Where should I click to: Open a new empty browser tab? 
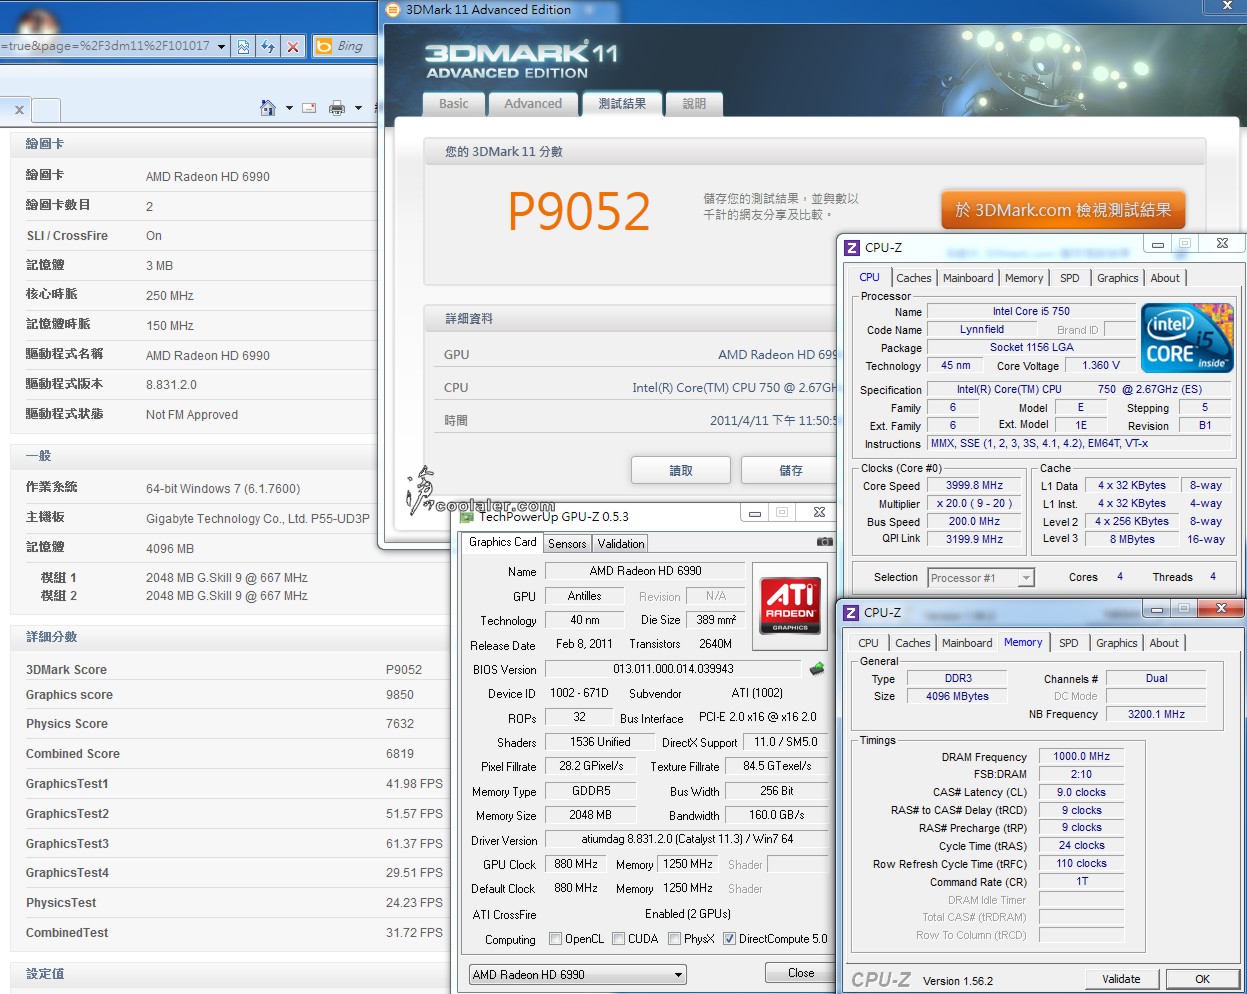(46, 110)
